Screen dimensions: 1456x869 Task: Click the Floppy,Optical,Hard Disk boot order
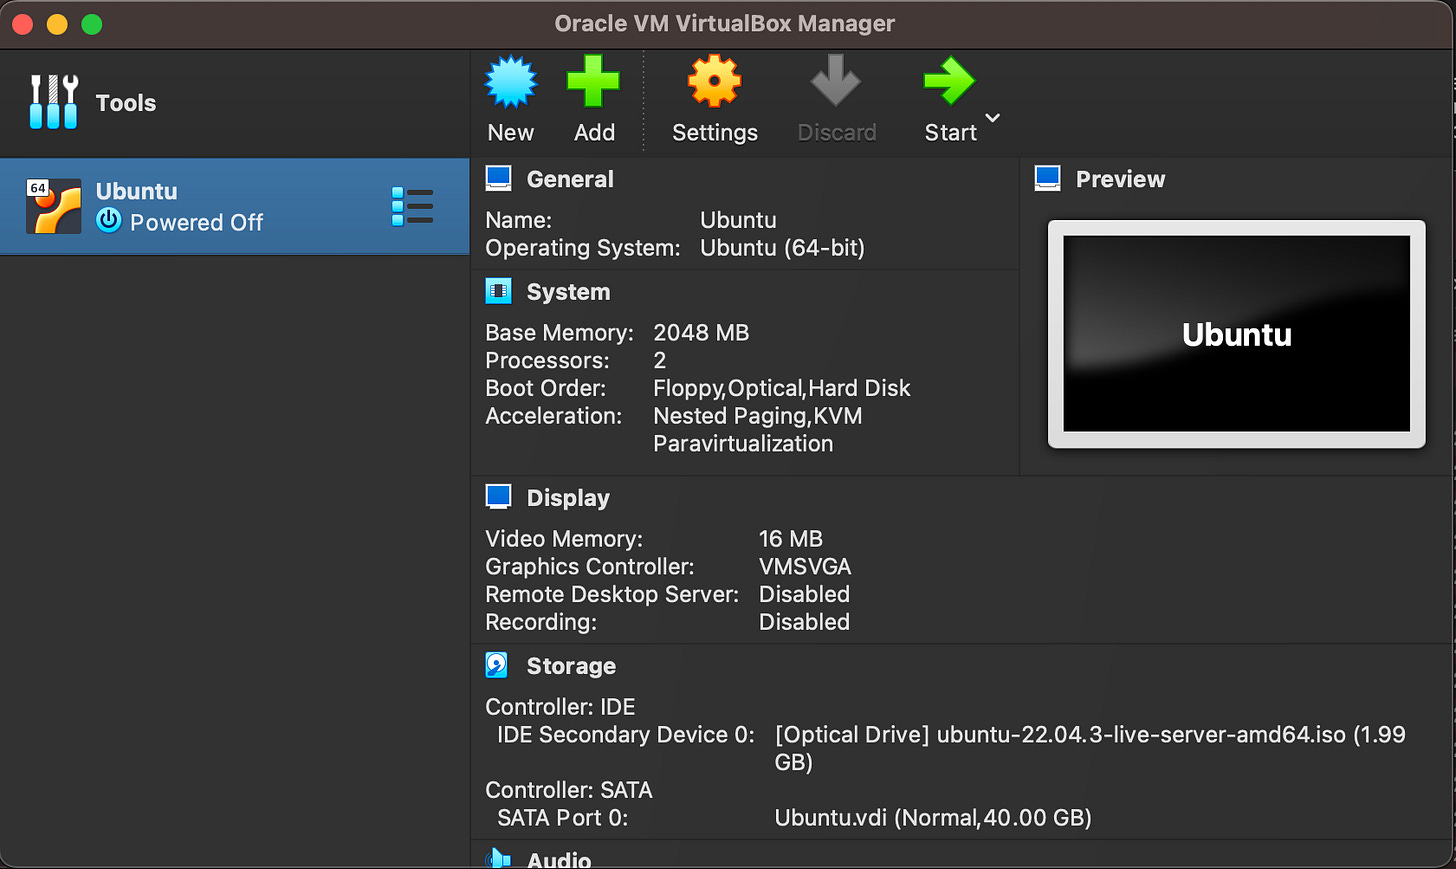[782, 388]
